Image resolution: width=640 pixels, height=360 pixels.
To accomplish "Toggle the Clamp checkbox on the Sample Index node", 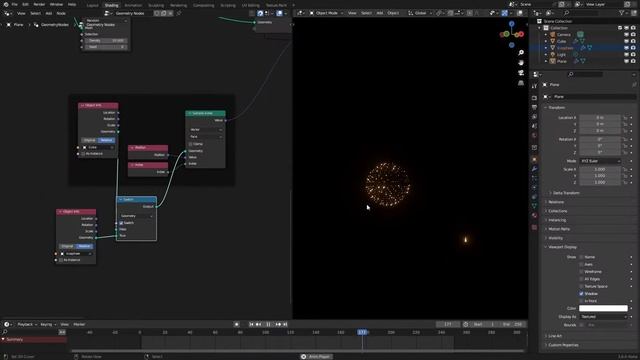I will click(x=191, y=144).
